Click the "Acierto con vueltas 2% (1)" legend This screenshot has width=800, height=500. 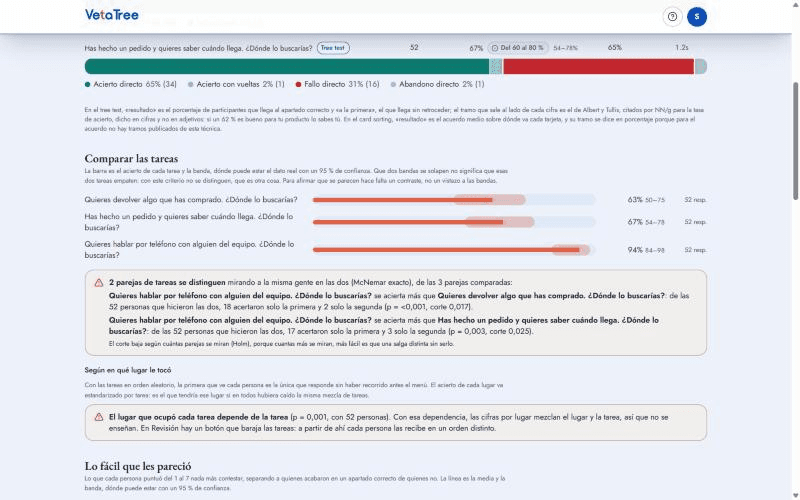click(x=236, y=84)
